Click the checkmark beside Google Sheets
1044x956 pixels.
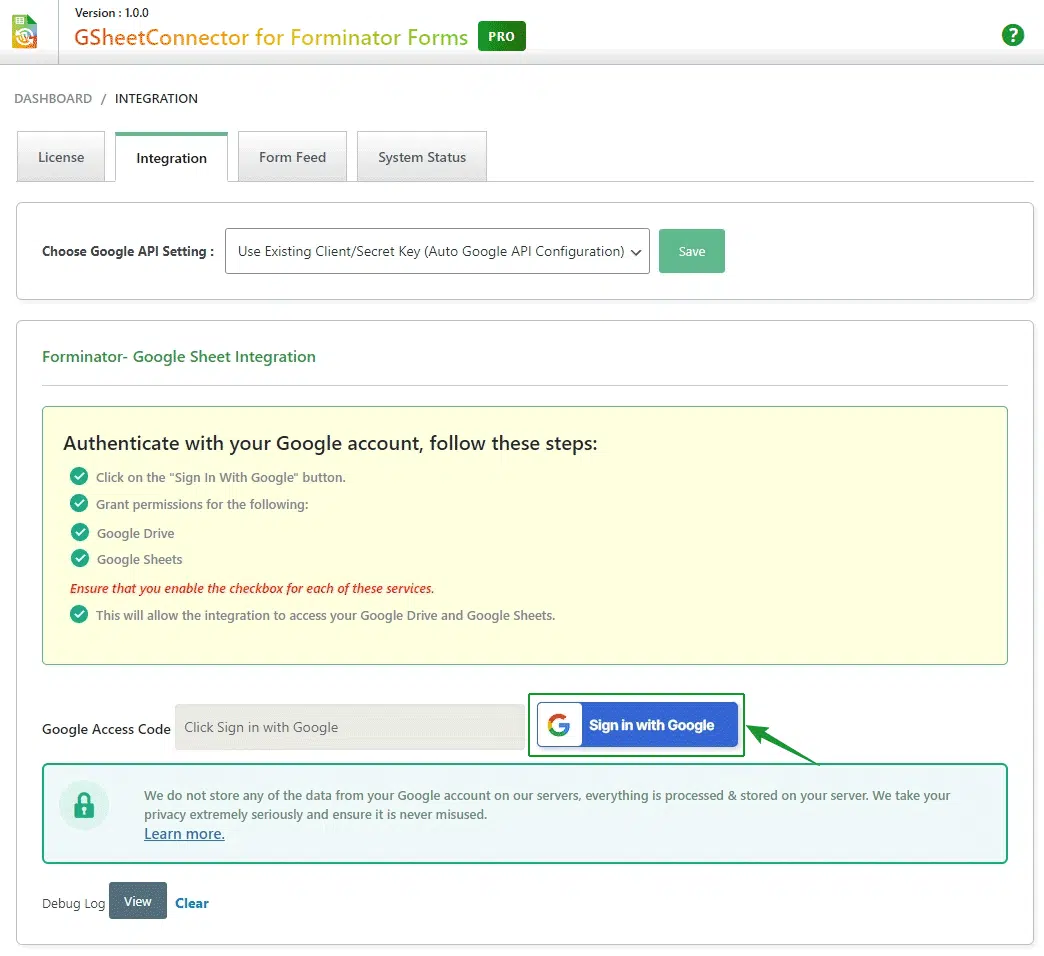tap(79, 558)
